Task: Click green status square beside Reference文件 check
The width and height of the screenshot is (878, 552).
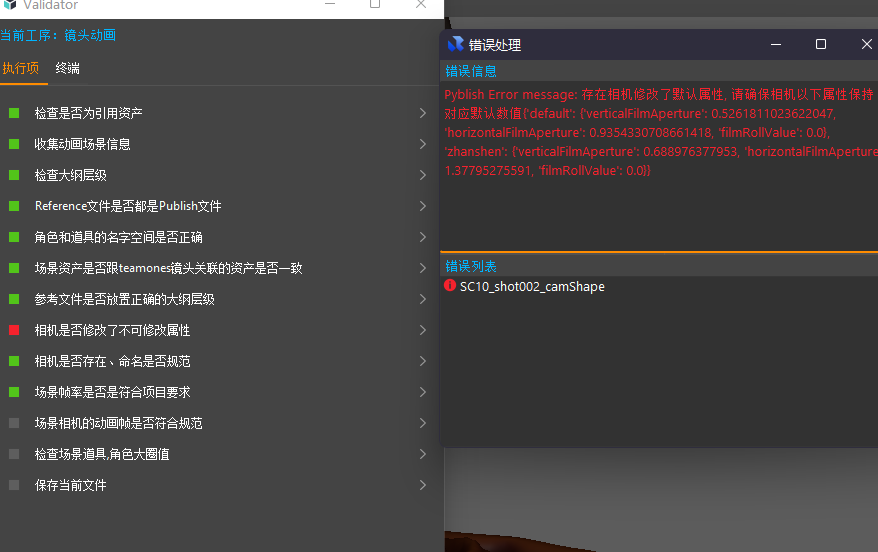Action: 14,206
